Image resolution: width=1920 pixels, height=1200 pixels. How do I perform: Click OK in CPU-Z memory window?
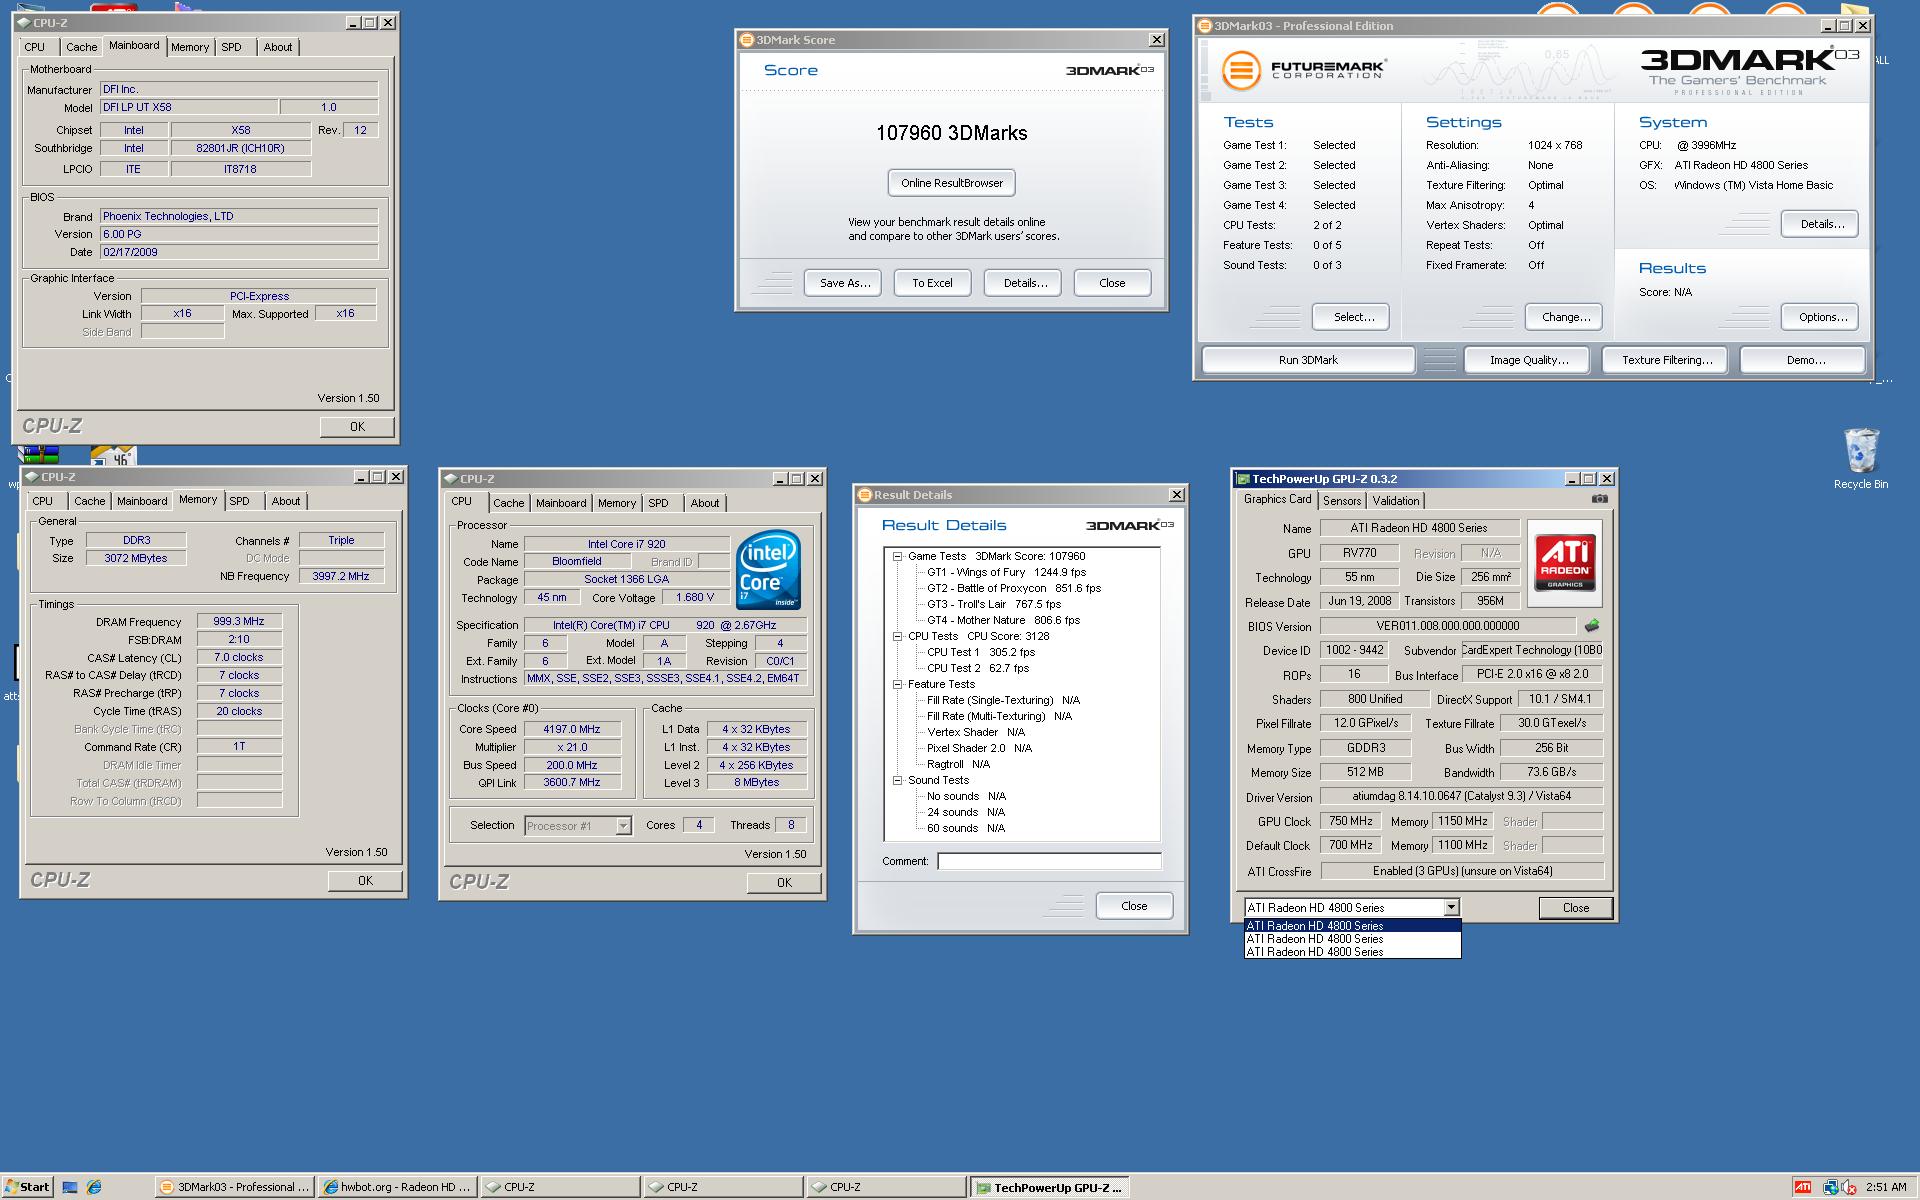pos(365,881)
